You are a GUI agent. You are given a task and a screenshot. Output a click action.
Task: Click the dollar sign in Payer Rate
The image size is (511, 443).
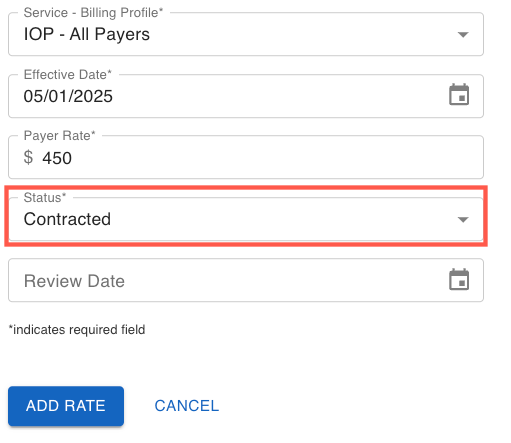28,157
